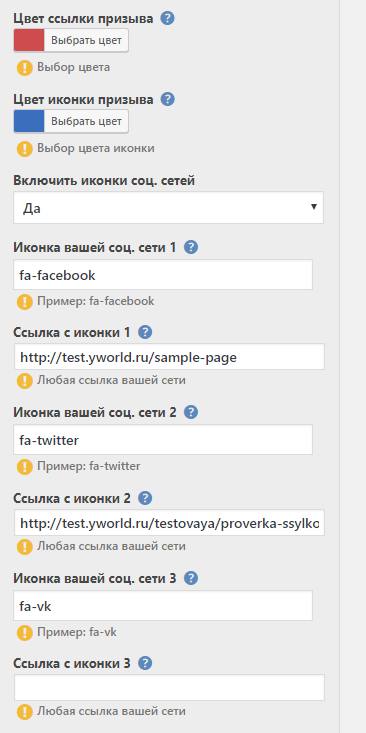Click the dropdown arrow next to Да

tap(314, 207)
